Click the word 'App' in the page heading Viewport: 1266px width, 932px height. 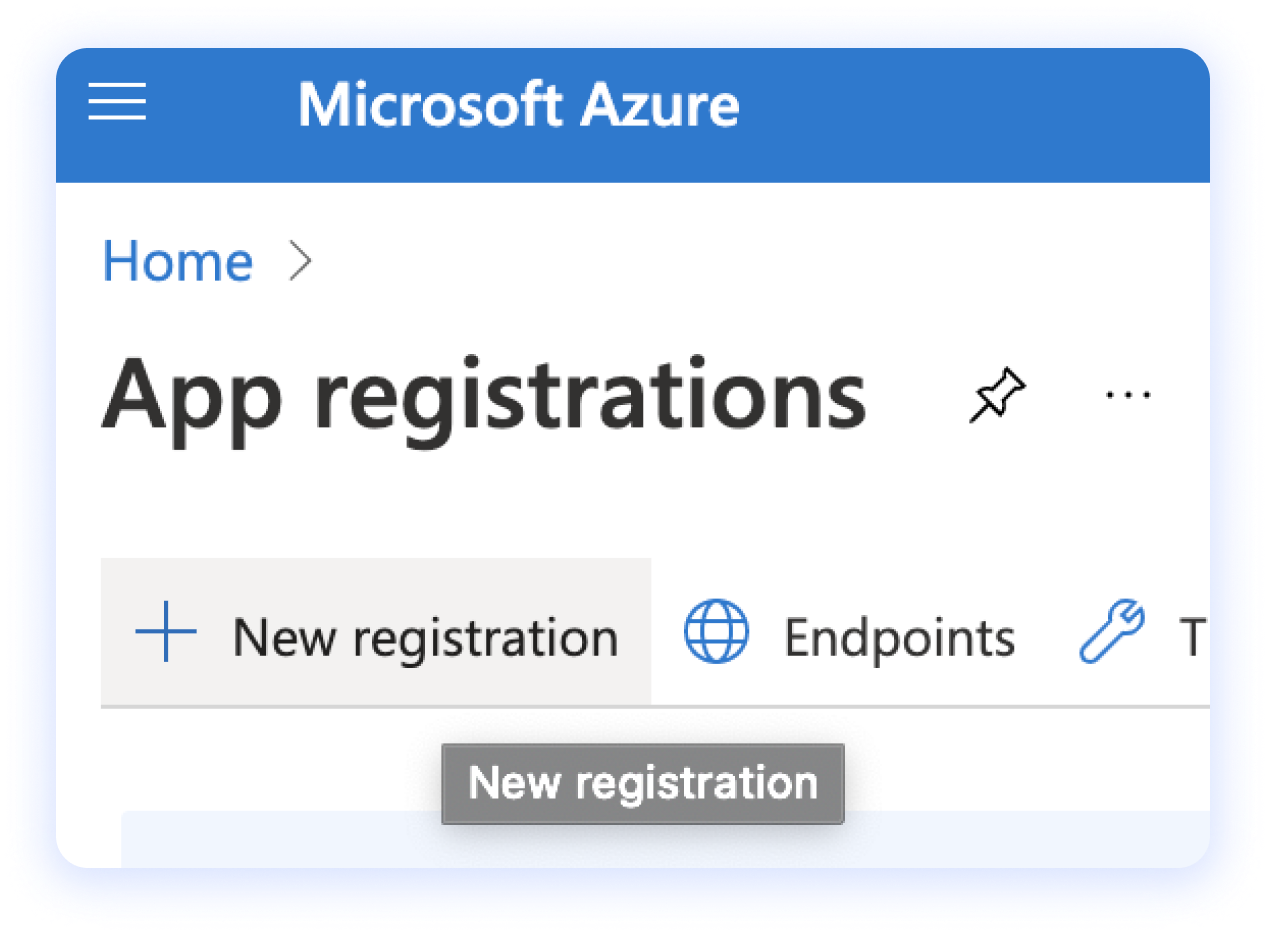[x=192, y=394]
